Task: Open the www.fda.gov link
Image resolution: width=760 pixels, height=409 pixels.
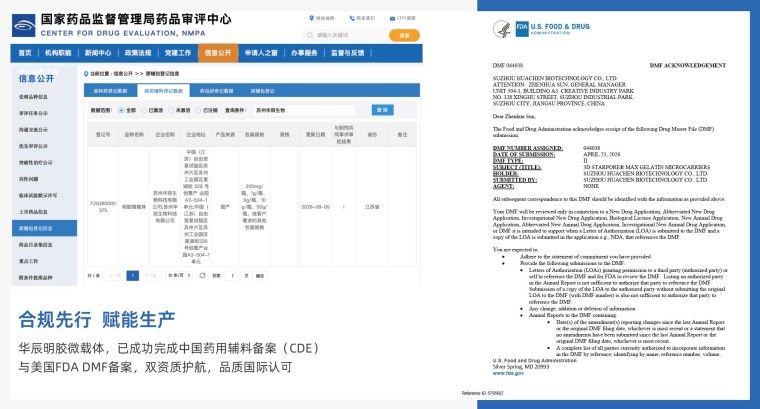Action: coord(508,373)
